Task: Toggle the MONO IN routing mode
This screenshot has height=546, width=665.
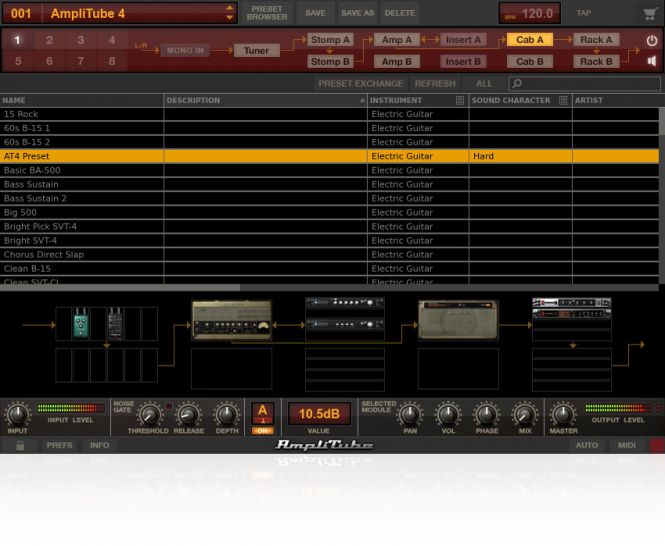Action: [185, 51]
